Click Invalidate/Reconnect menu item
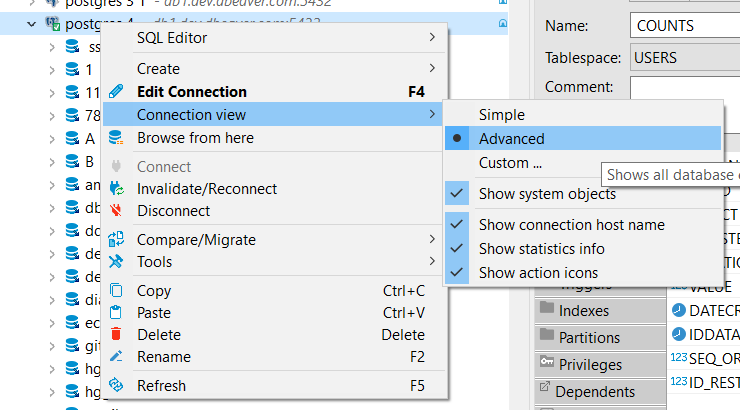This screenshot has height=410, width=740. click(275, 189)
